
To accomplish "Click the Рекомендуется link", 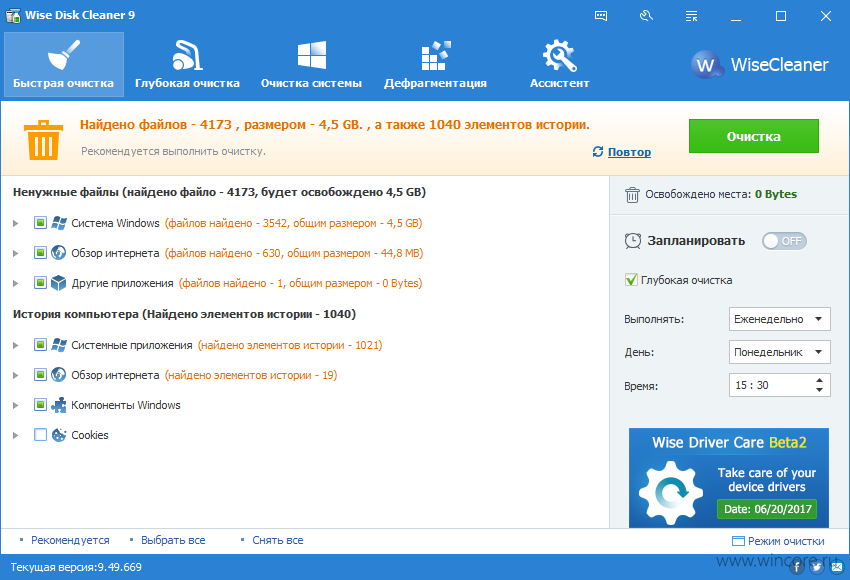I will pyautogui.click(x=70, y=540).
